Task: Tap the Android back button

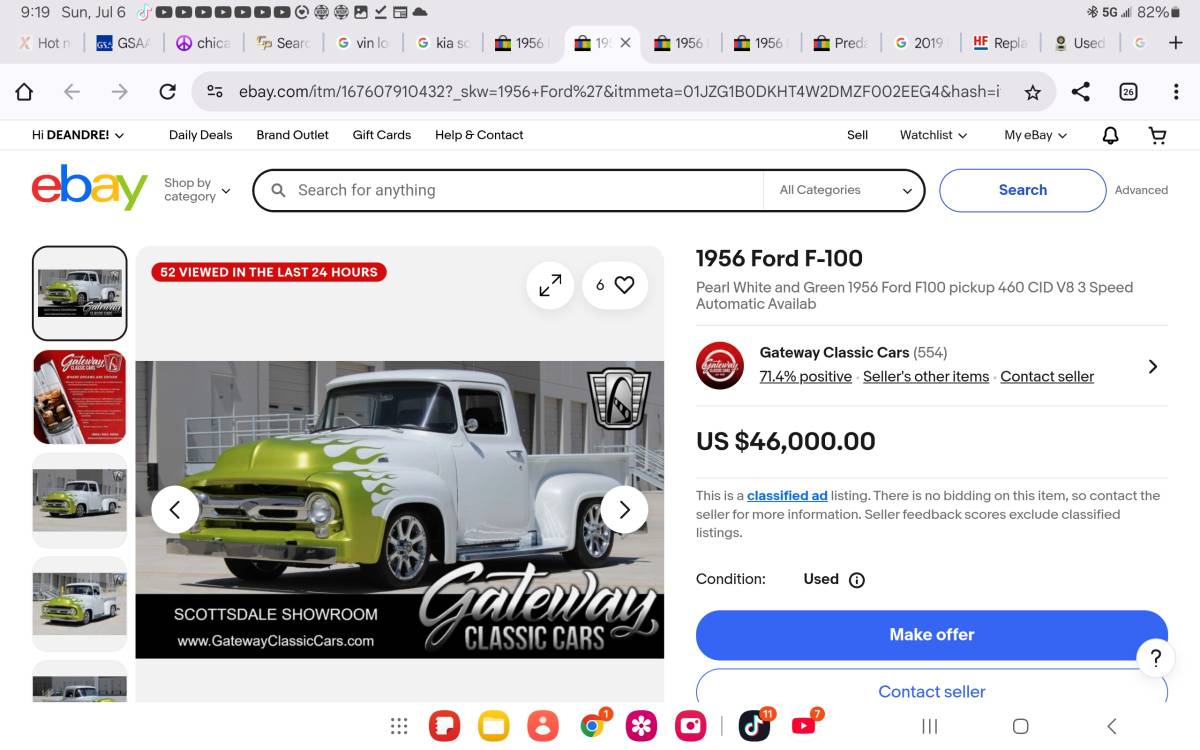Action: [x=1111, y=726]
